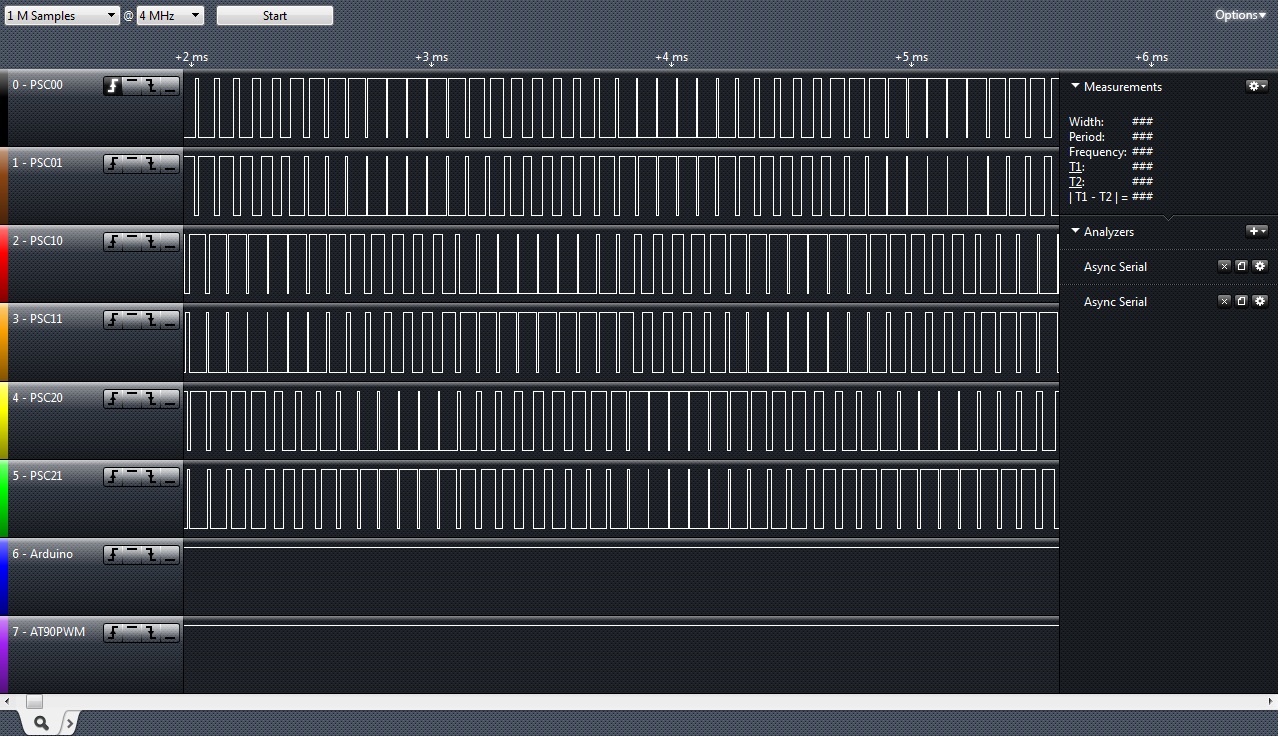Click the +3 ms time ruler marker
Viewport: 1278px width, 736px height.
(431, 58)
